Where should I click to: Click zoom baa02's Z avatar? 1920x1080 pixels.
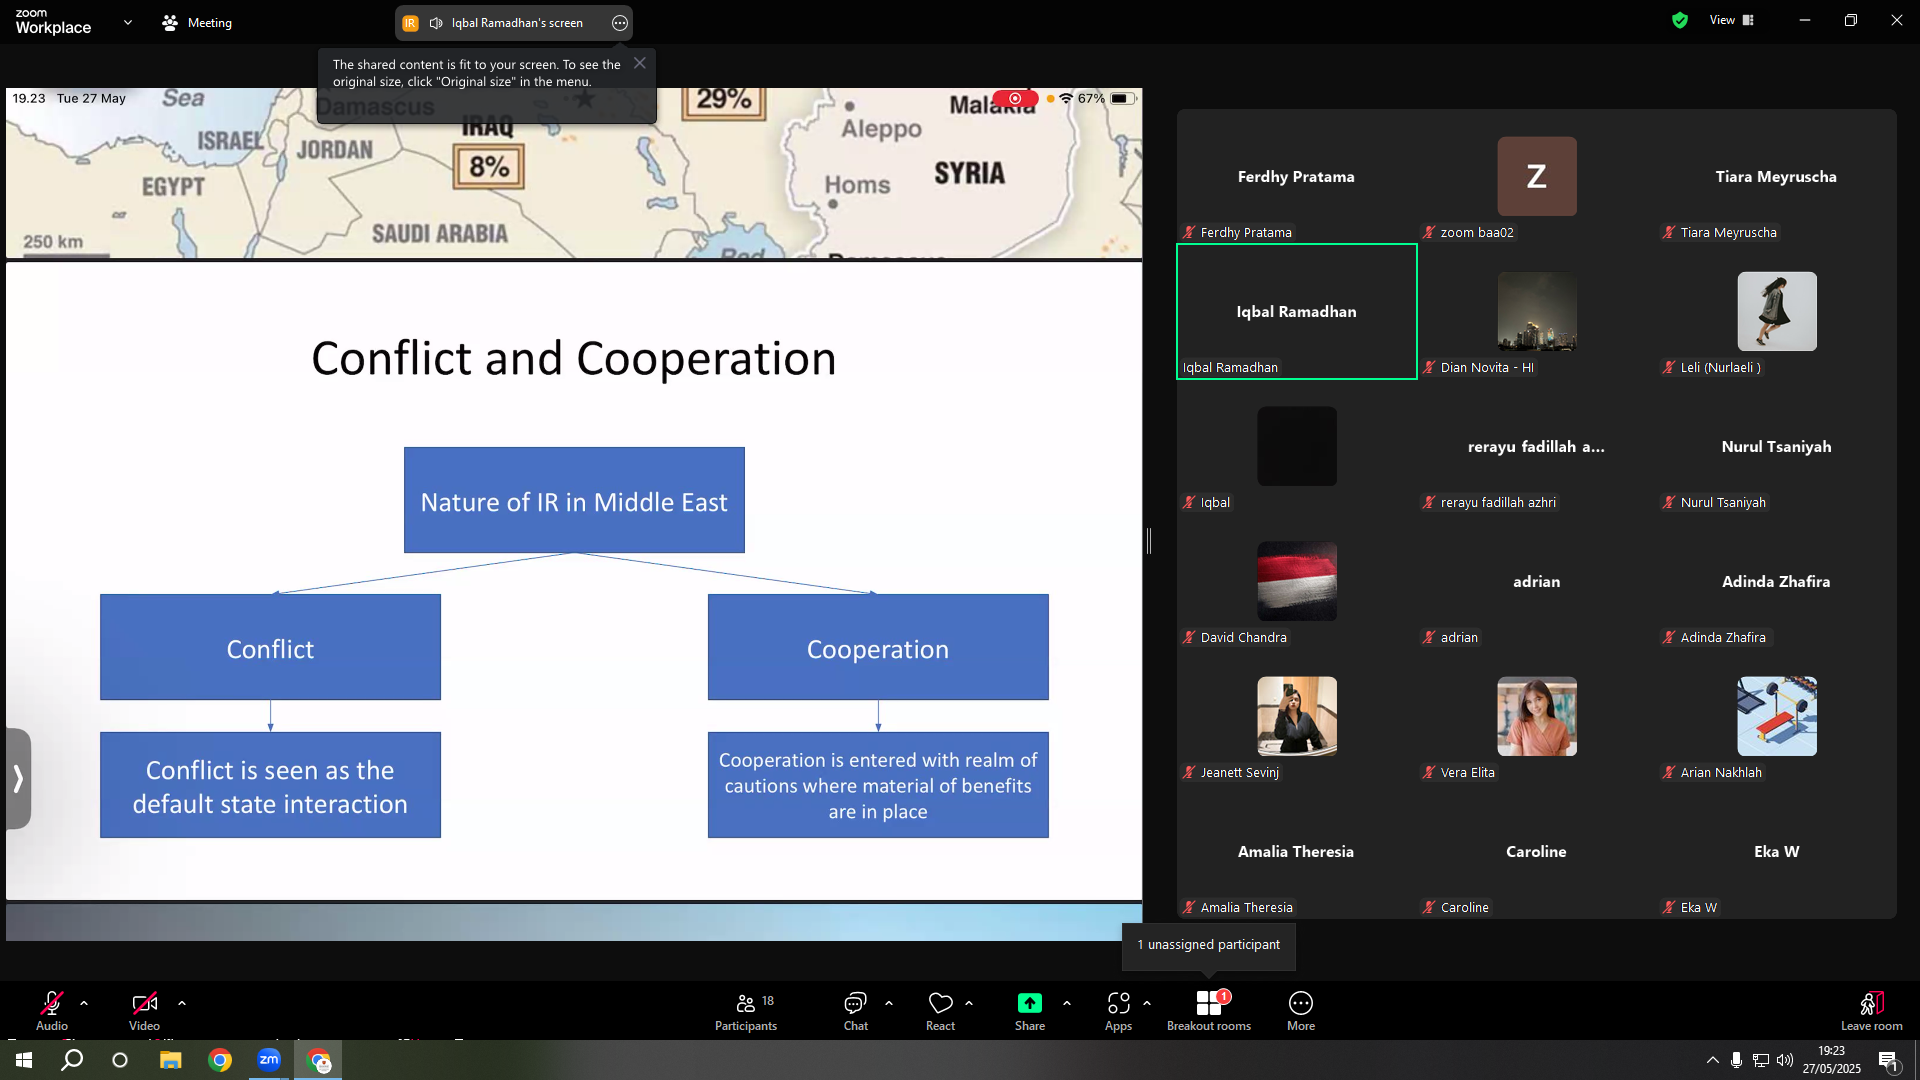pyautogui.click(x=1537, y=176)
